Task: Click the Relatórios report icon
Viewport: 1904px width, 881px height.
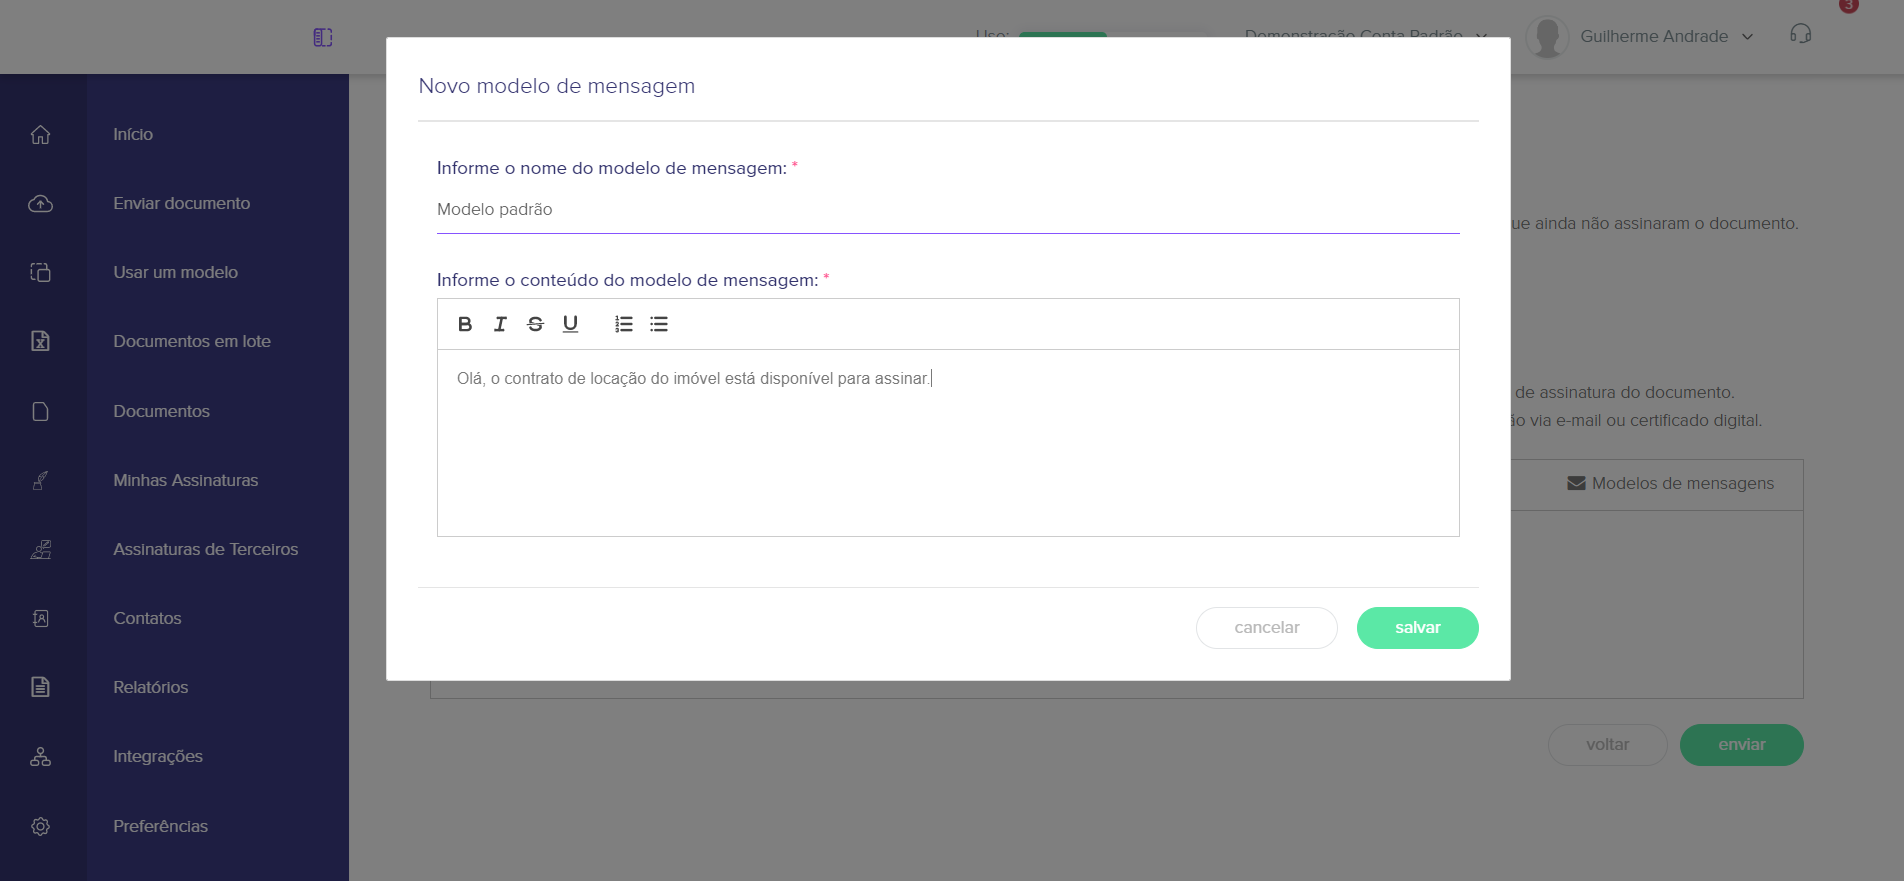Action: point(40,687)
